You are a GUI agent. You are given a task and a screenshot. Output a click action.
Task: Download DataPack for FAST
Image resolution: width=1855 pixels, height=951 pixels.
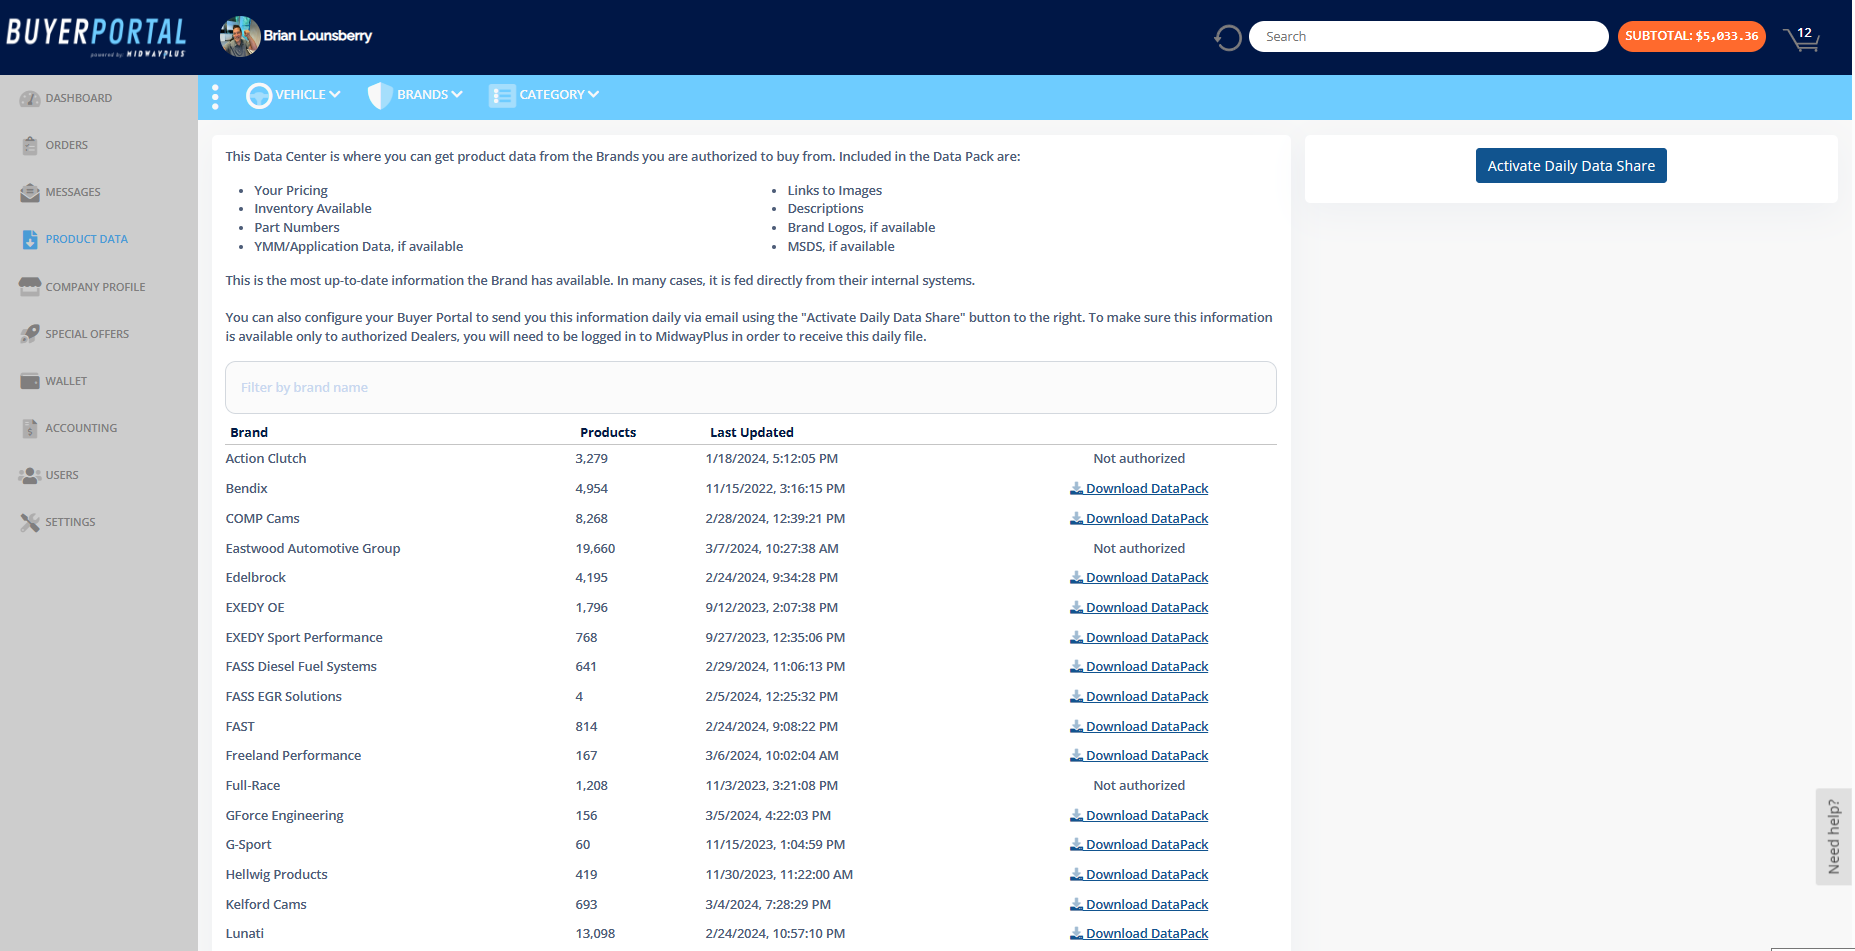(1139, 726)
